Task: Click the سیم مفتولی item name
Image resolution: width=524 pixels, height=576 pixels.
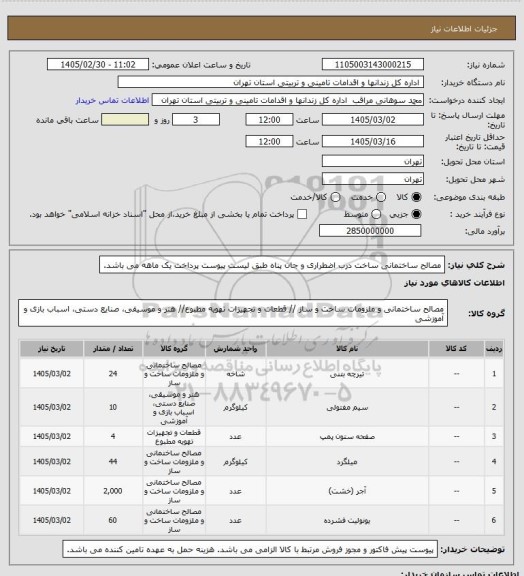Action: (347, 407)
